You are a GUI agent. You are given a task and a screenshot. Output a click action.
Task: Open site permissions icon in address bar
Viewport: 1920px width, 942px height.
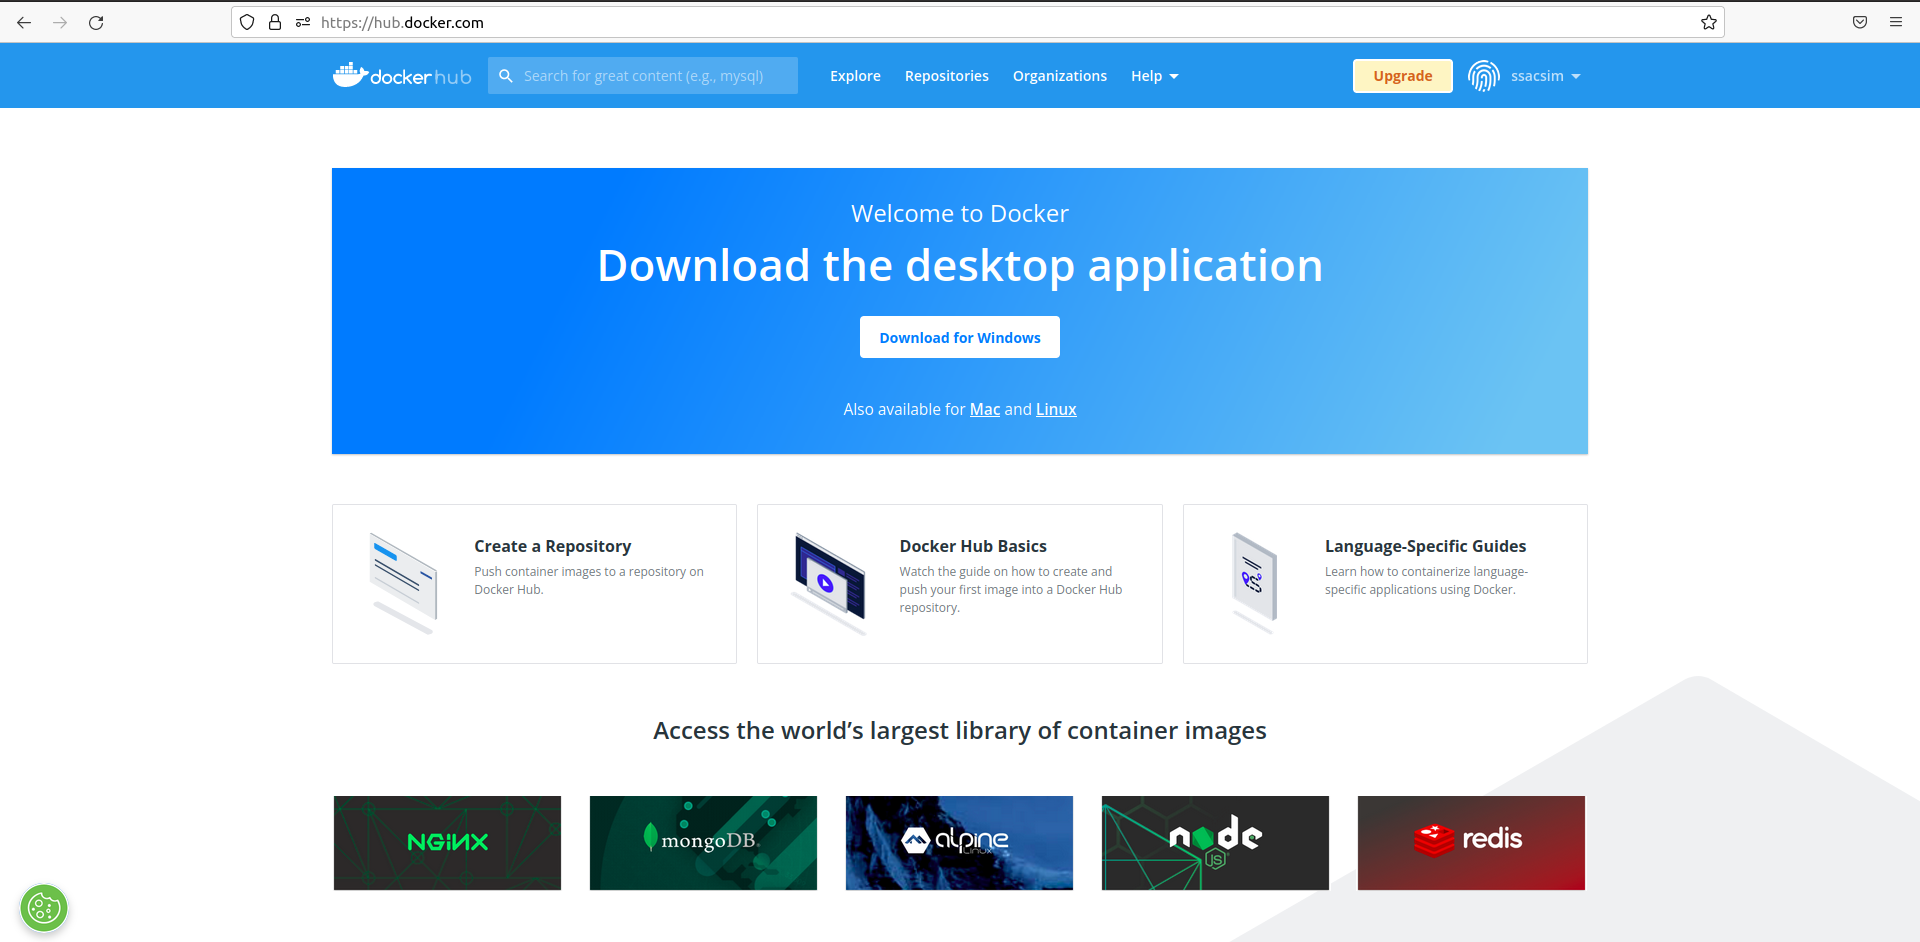pyautogui.click(x=303, y=22)
